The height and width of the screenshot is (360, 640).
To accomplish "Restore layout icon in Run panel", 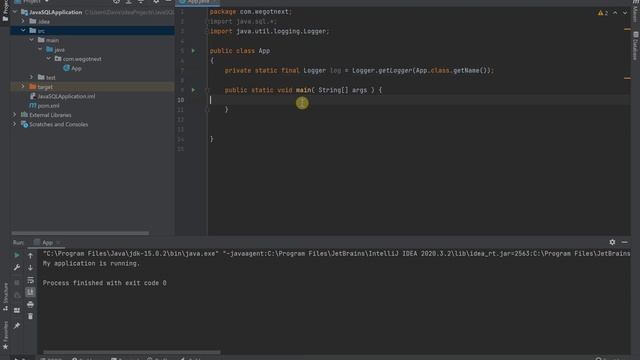I will coord(17,310).
